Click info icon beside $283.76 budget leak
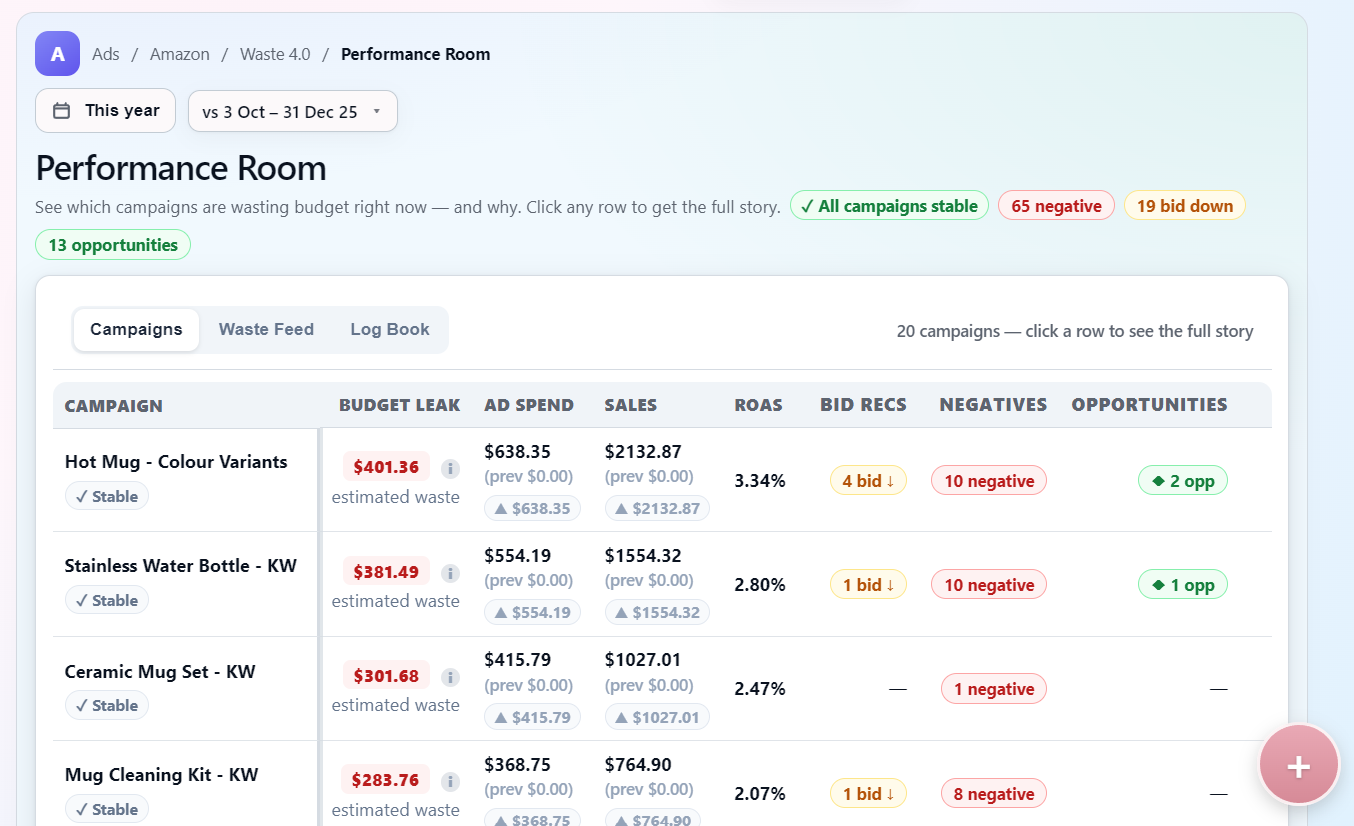The image size is (1354, 826). pos(451,781)
